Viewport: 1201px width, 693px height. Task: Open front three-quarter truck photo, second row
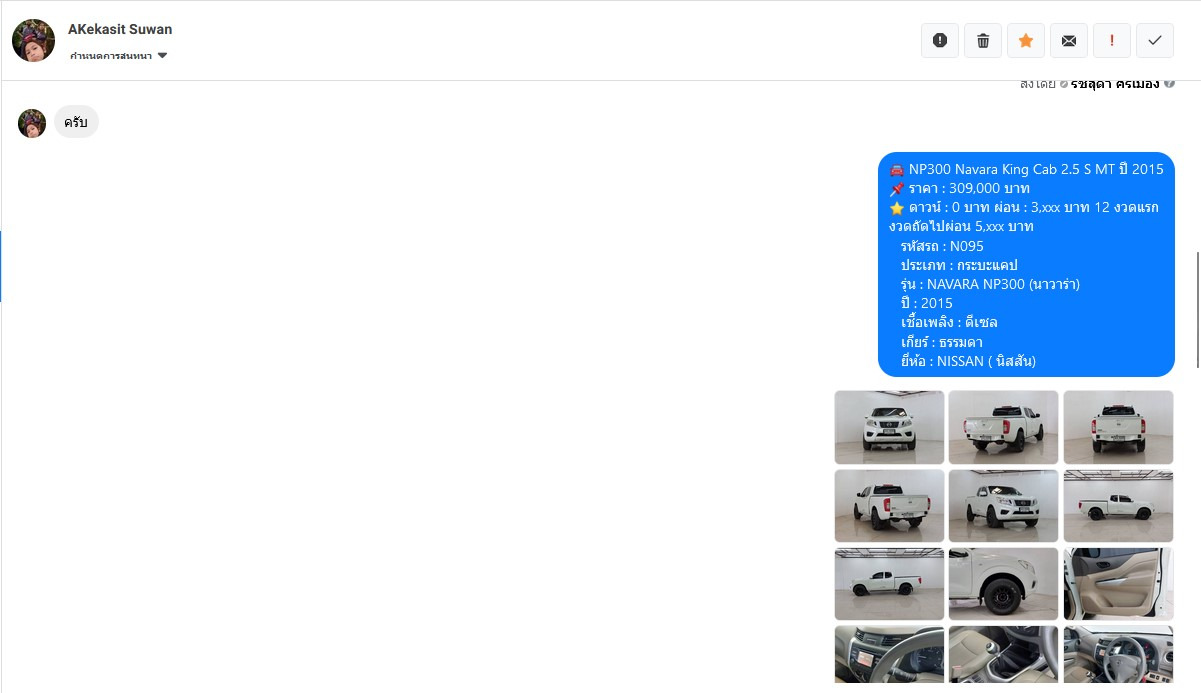(1003, 506)
